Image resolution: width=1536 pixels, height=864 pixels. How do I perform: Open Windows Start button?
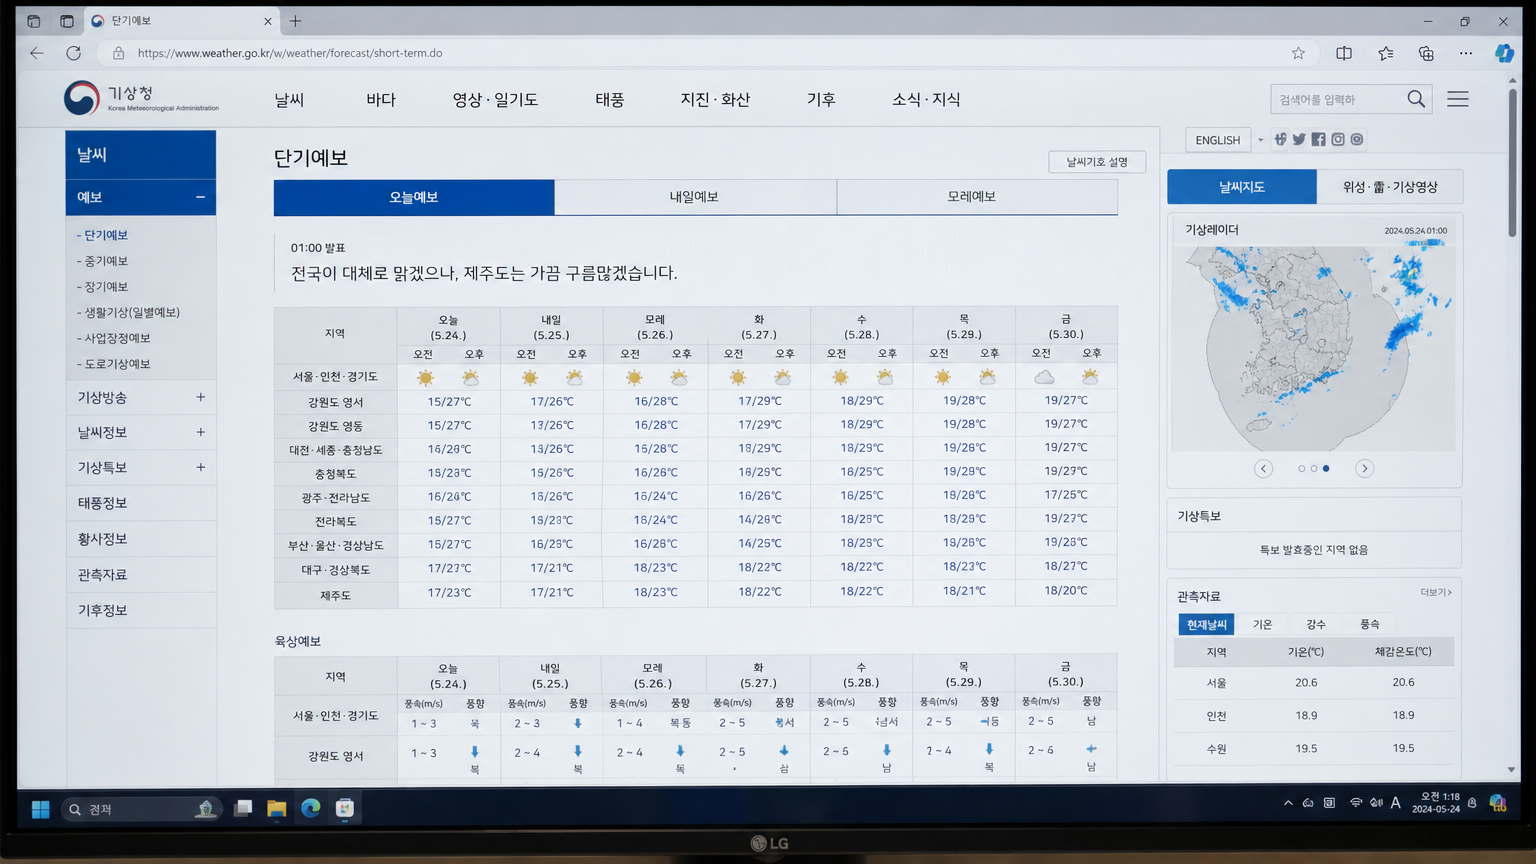click(x=40, y=809)
